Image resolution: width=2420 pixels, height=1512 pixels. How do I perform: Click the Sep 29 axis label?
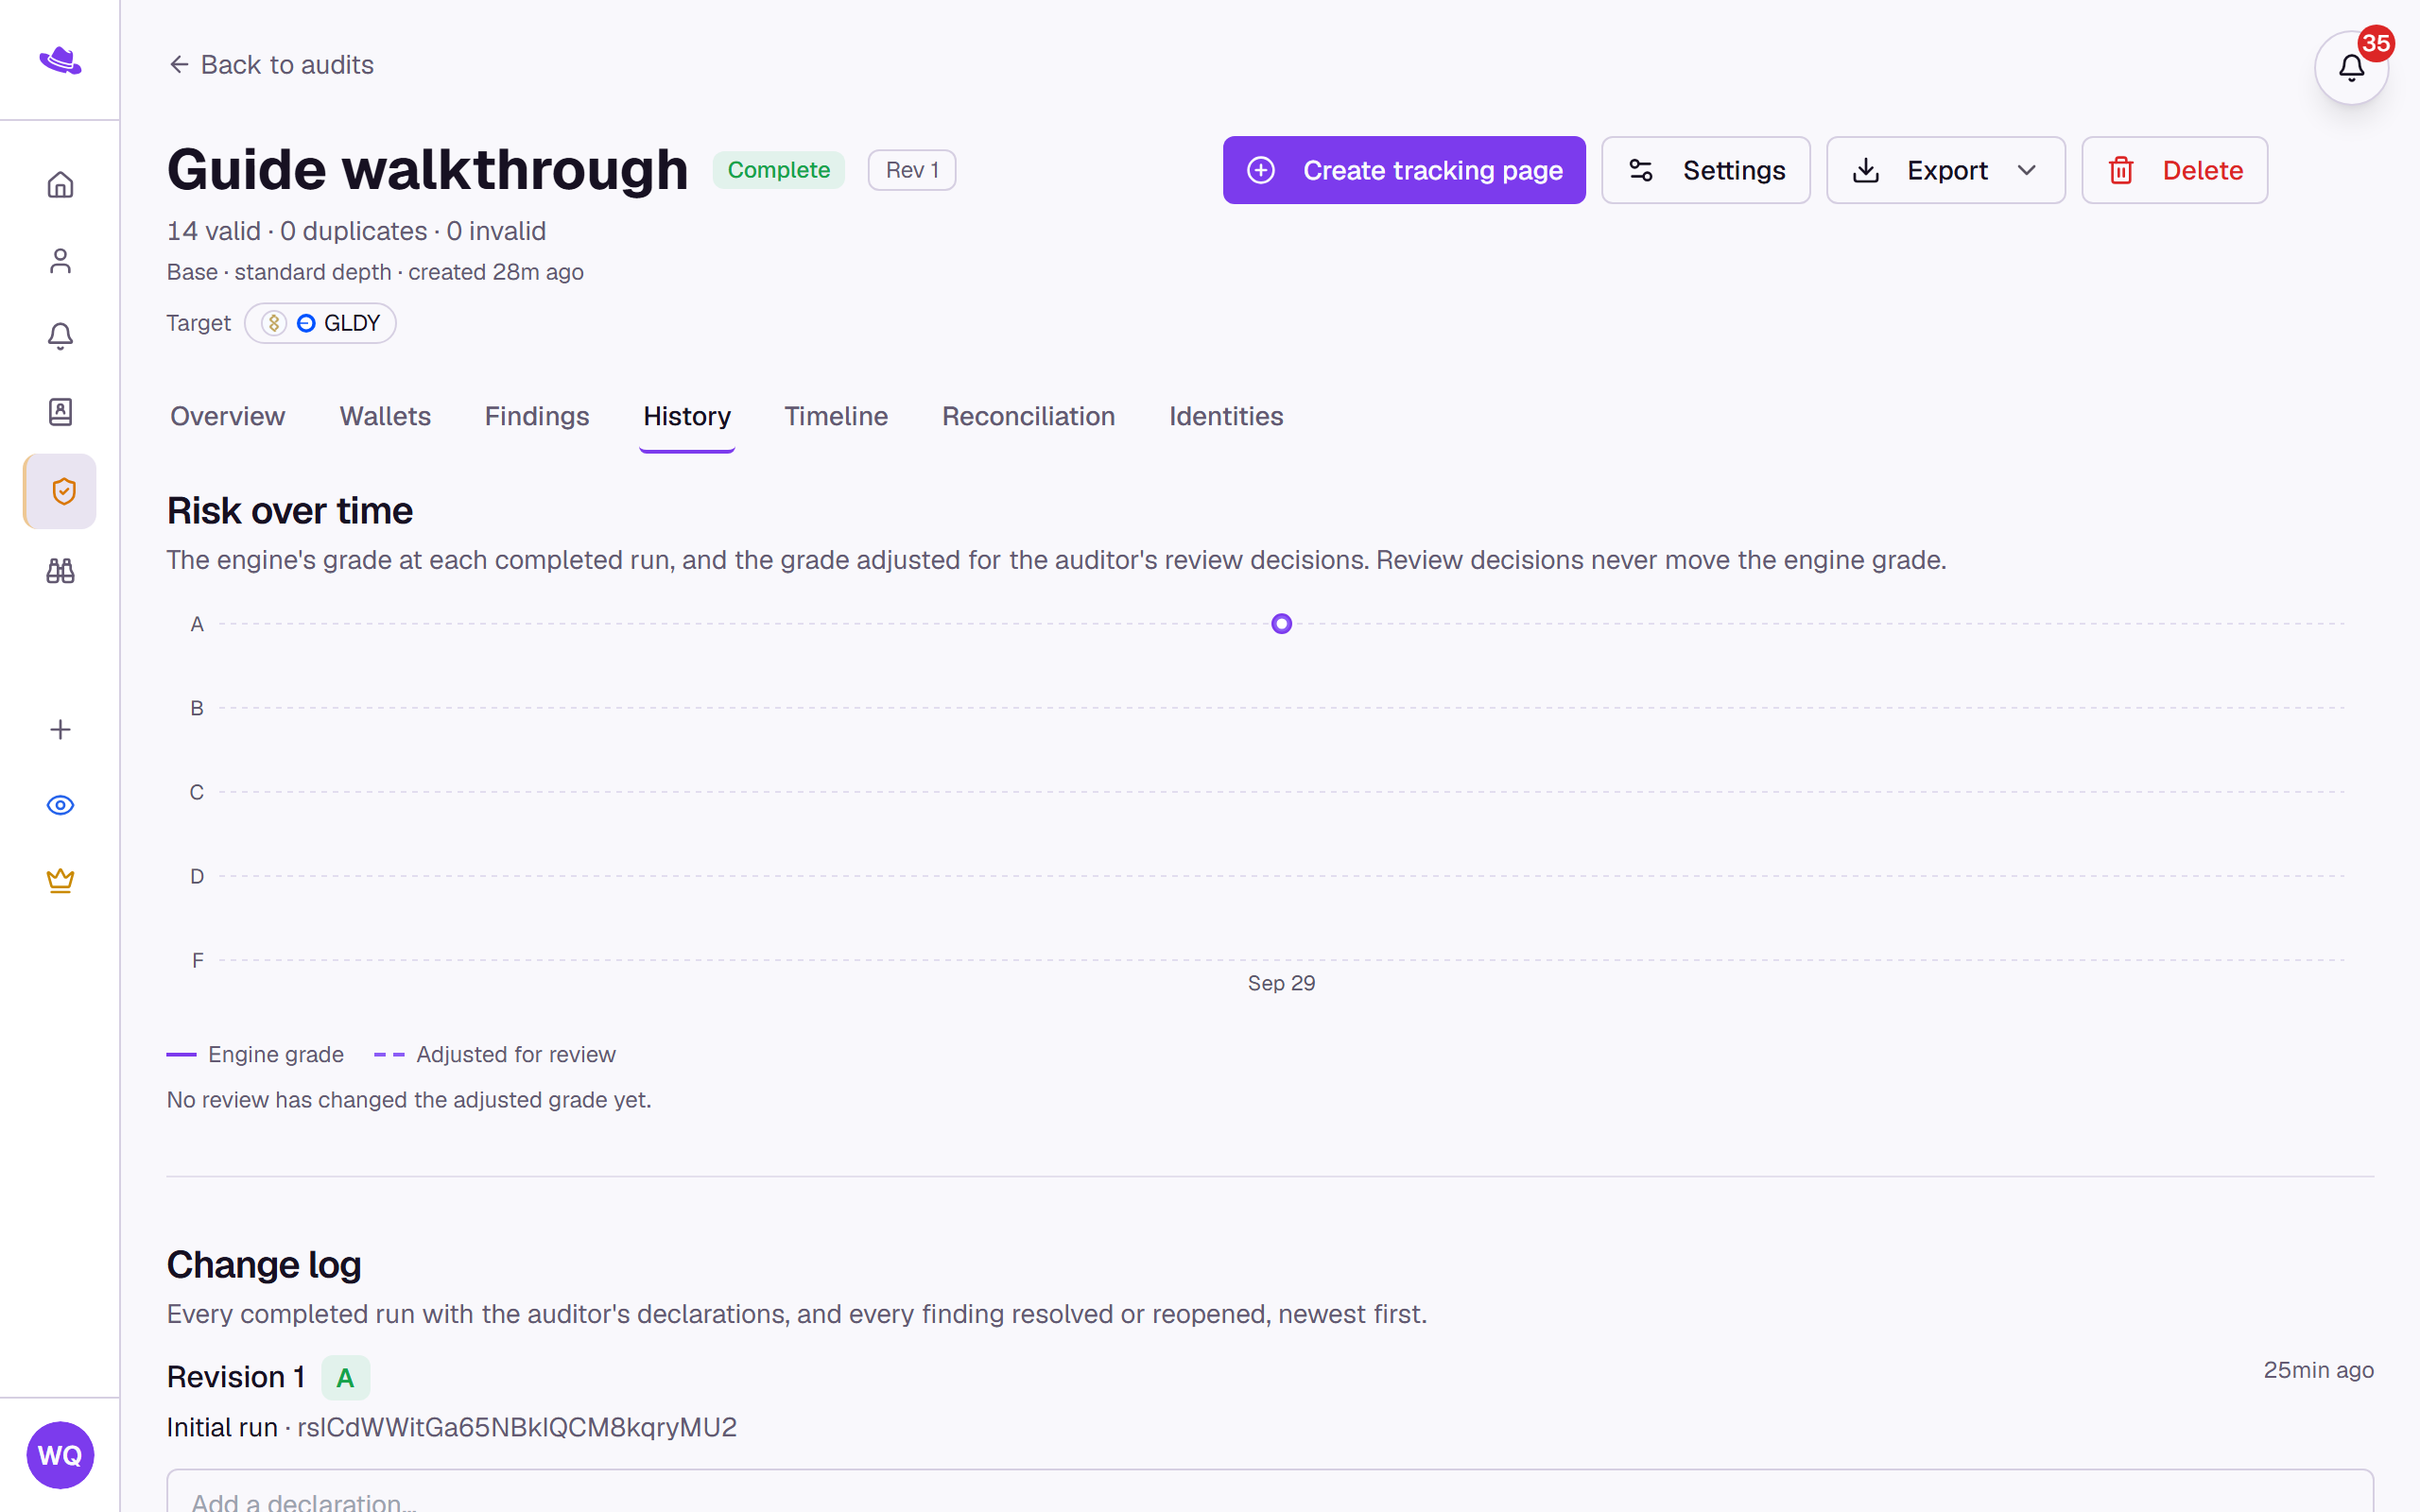(1281, 983)
